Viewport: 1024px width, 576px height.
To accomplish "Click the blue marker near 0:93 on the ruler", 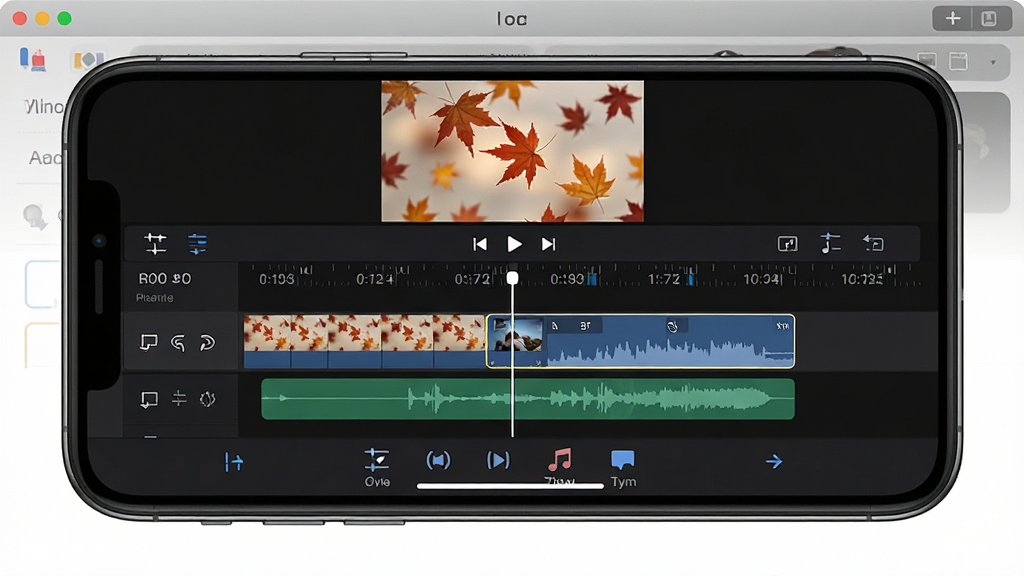I will (x=592, y=280).
